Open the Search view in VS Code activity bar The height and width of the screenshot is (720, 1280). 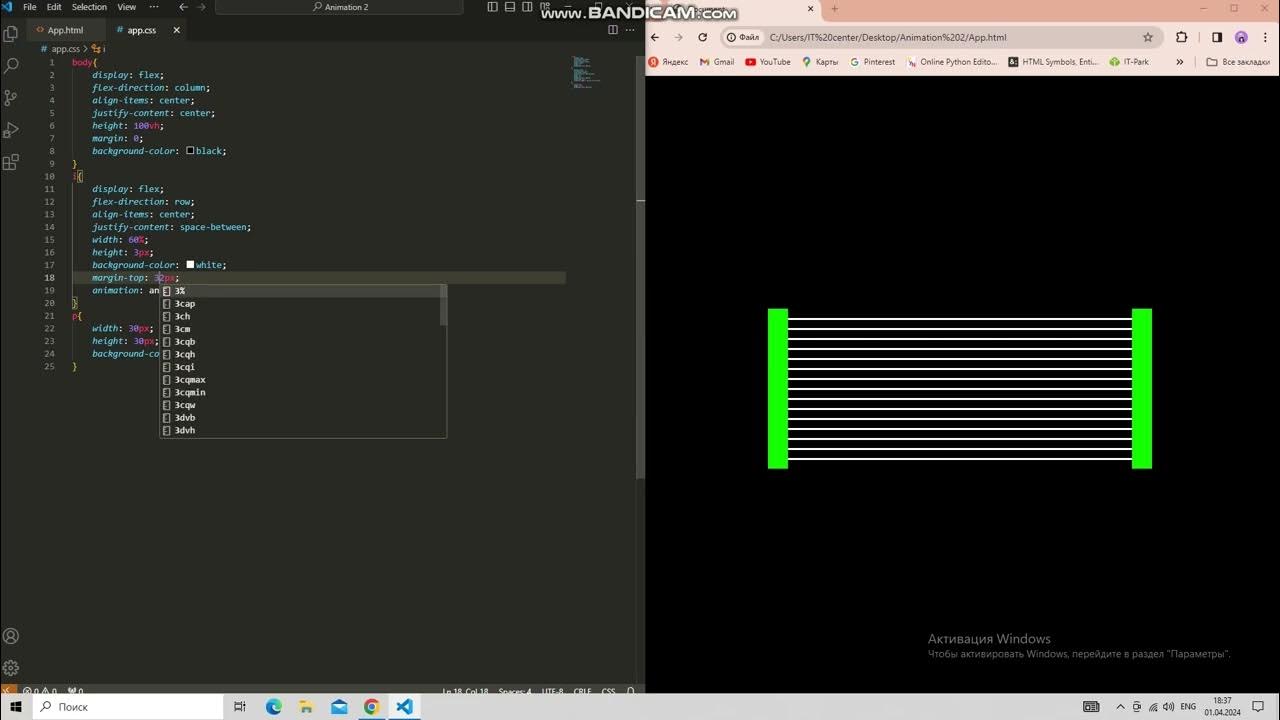(11, 65)
